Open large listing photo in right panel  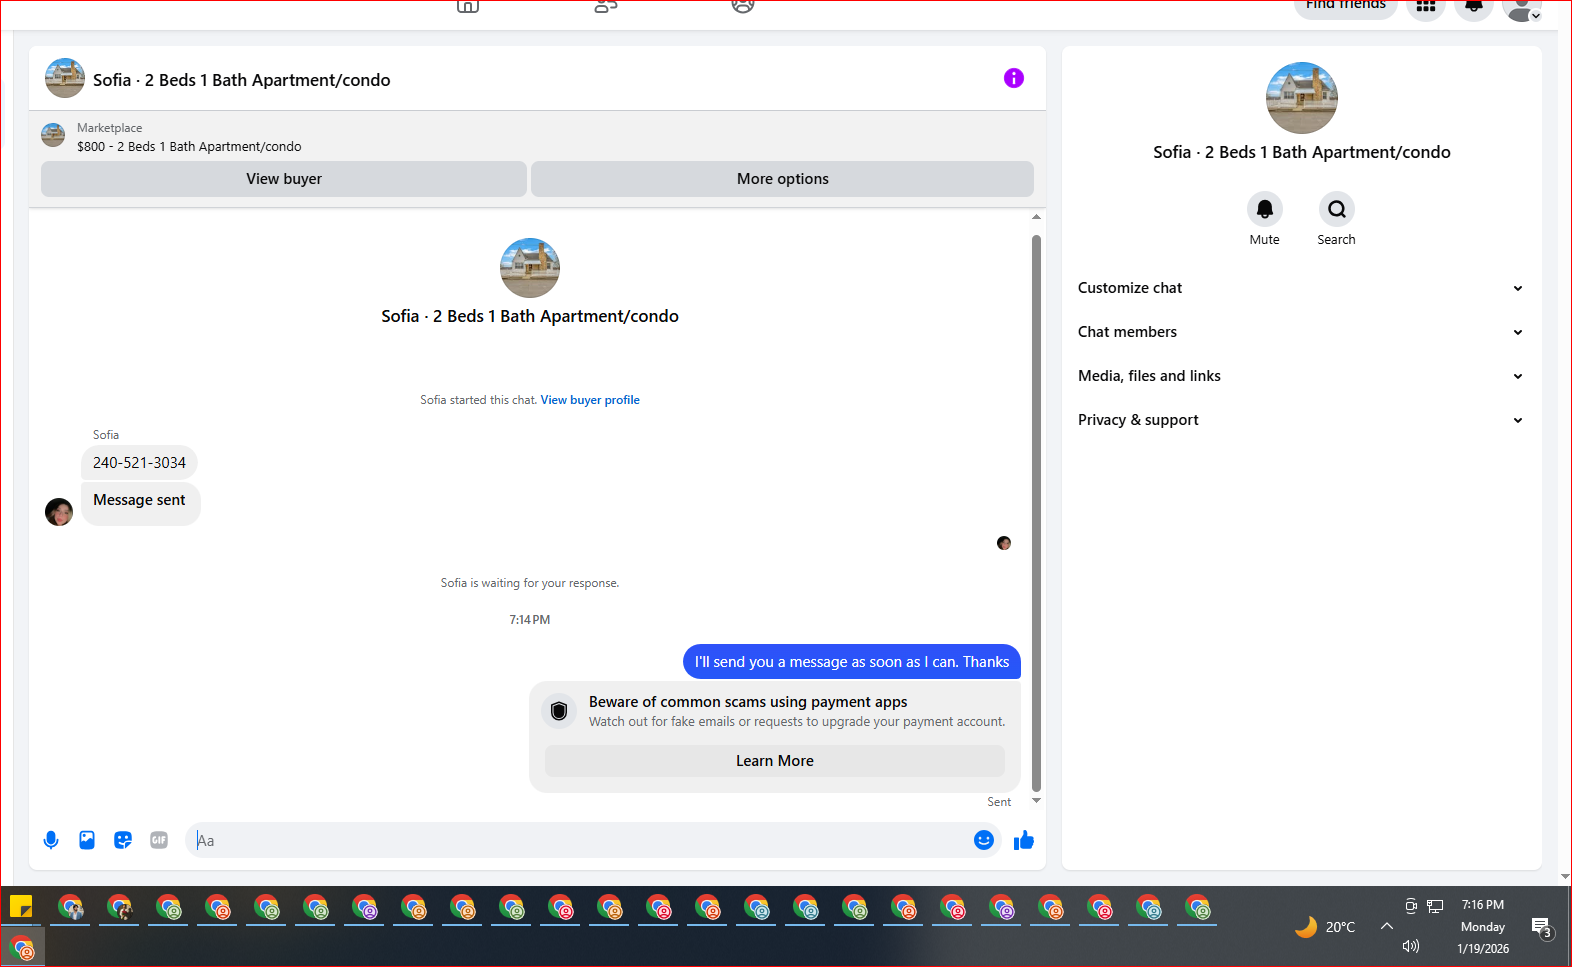tap(1301, 98)
